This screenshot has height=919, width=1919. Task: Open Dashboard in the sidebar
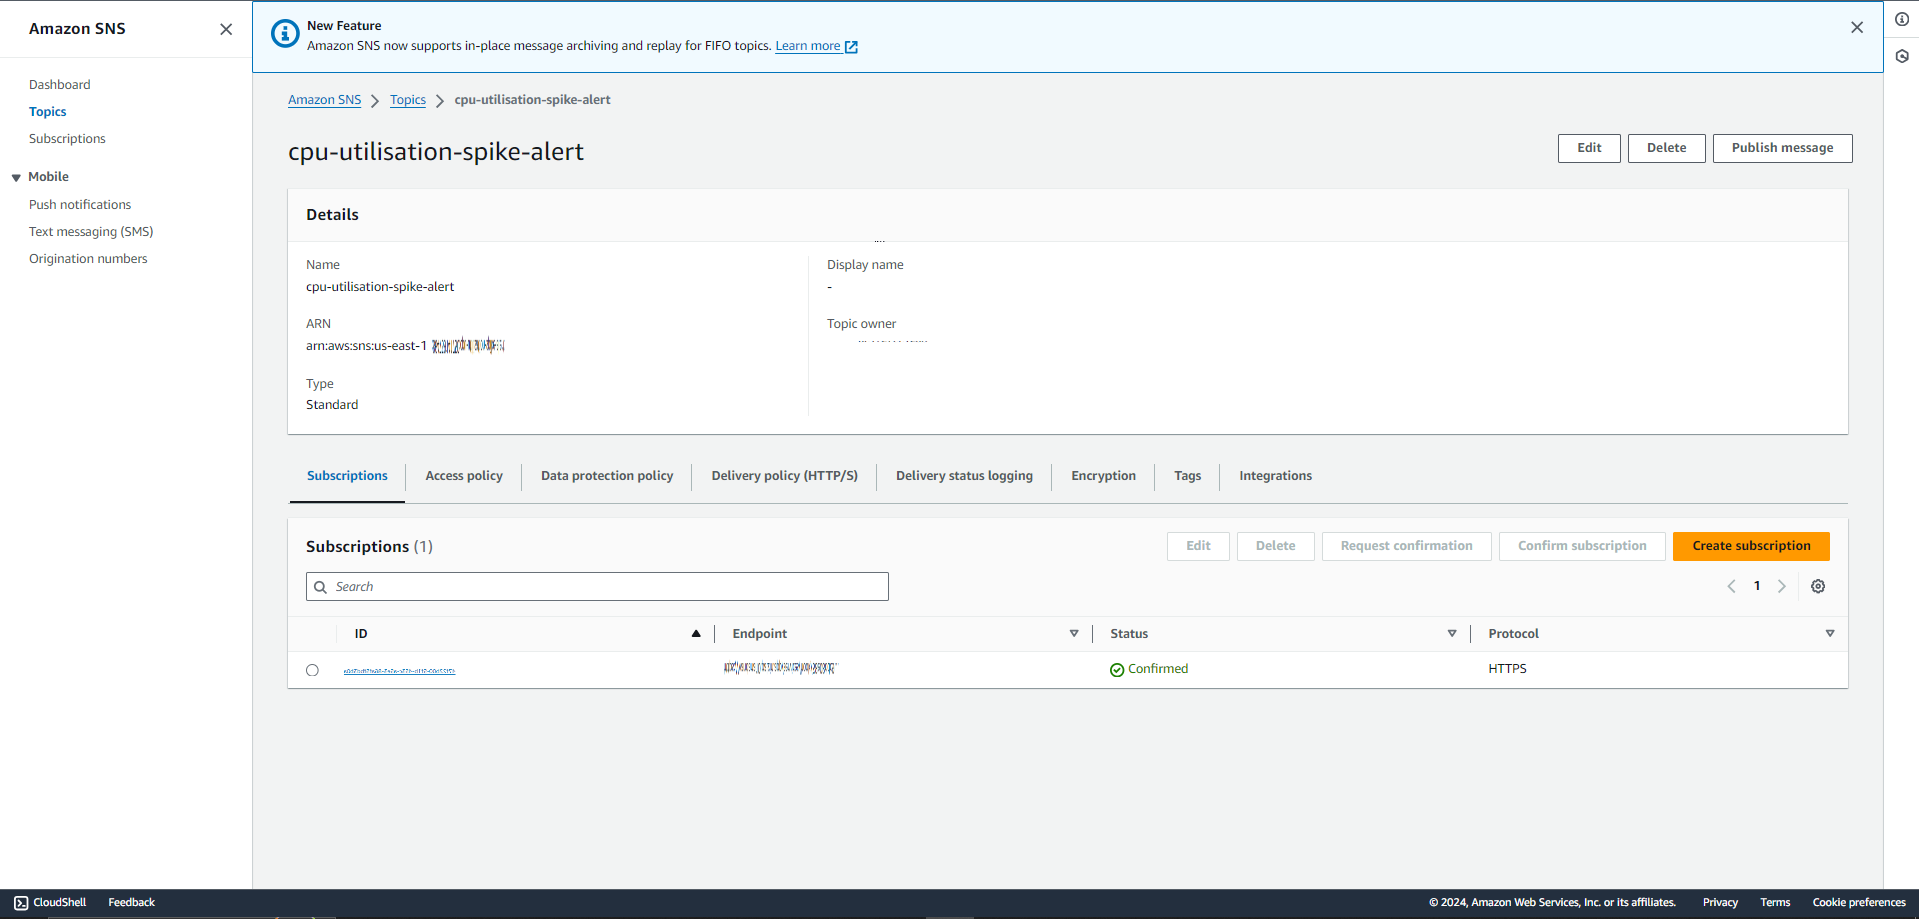60,85
